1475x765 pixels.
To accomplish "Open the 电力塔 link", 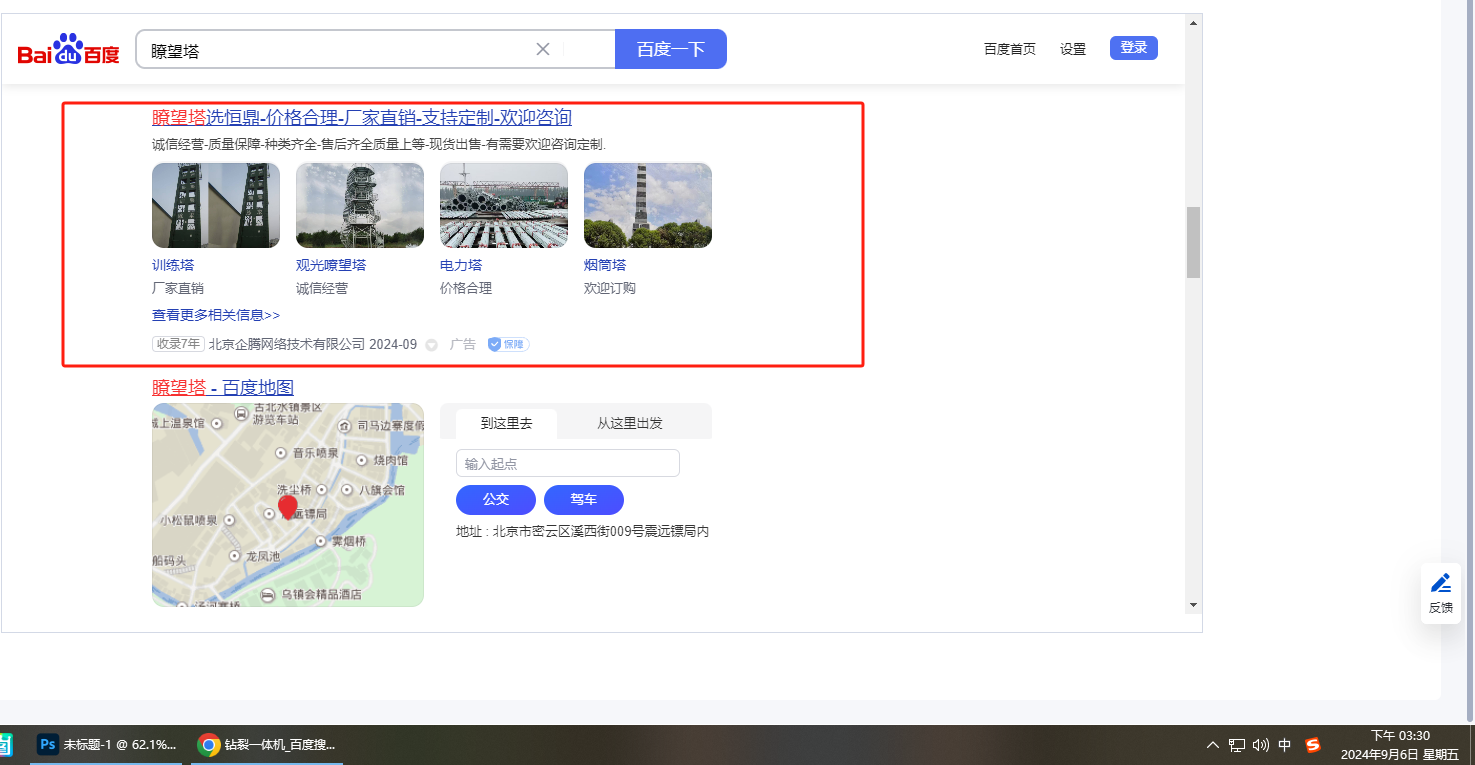I will (x=461, y=265).
